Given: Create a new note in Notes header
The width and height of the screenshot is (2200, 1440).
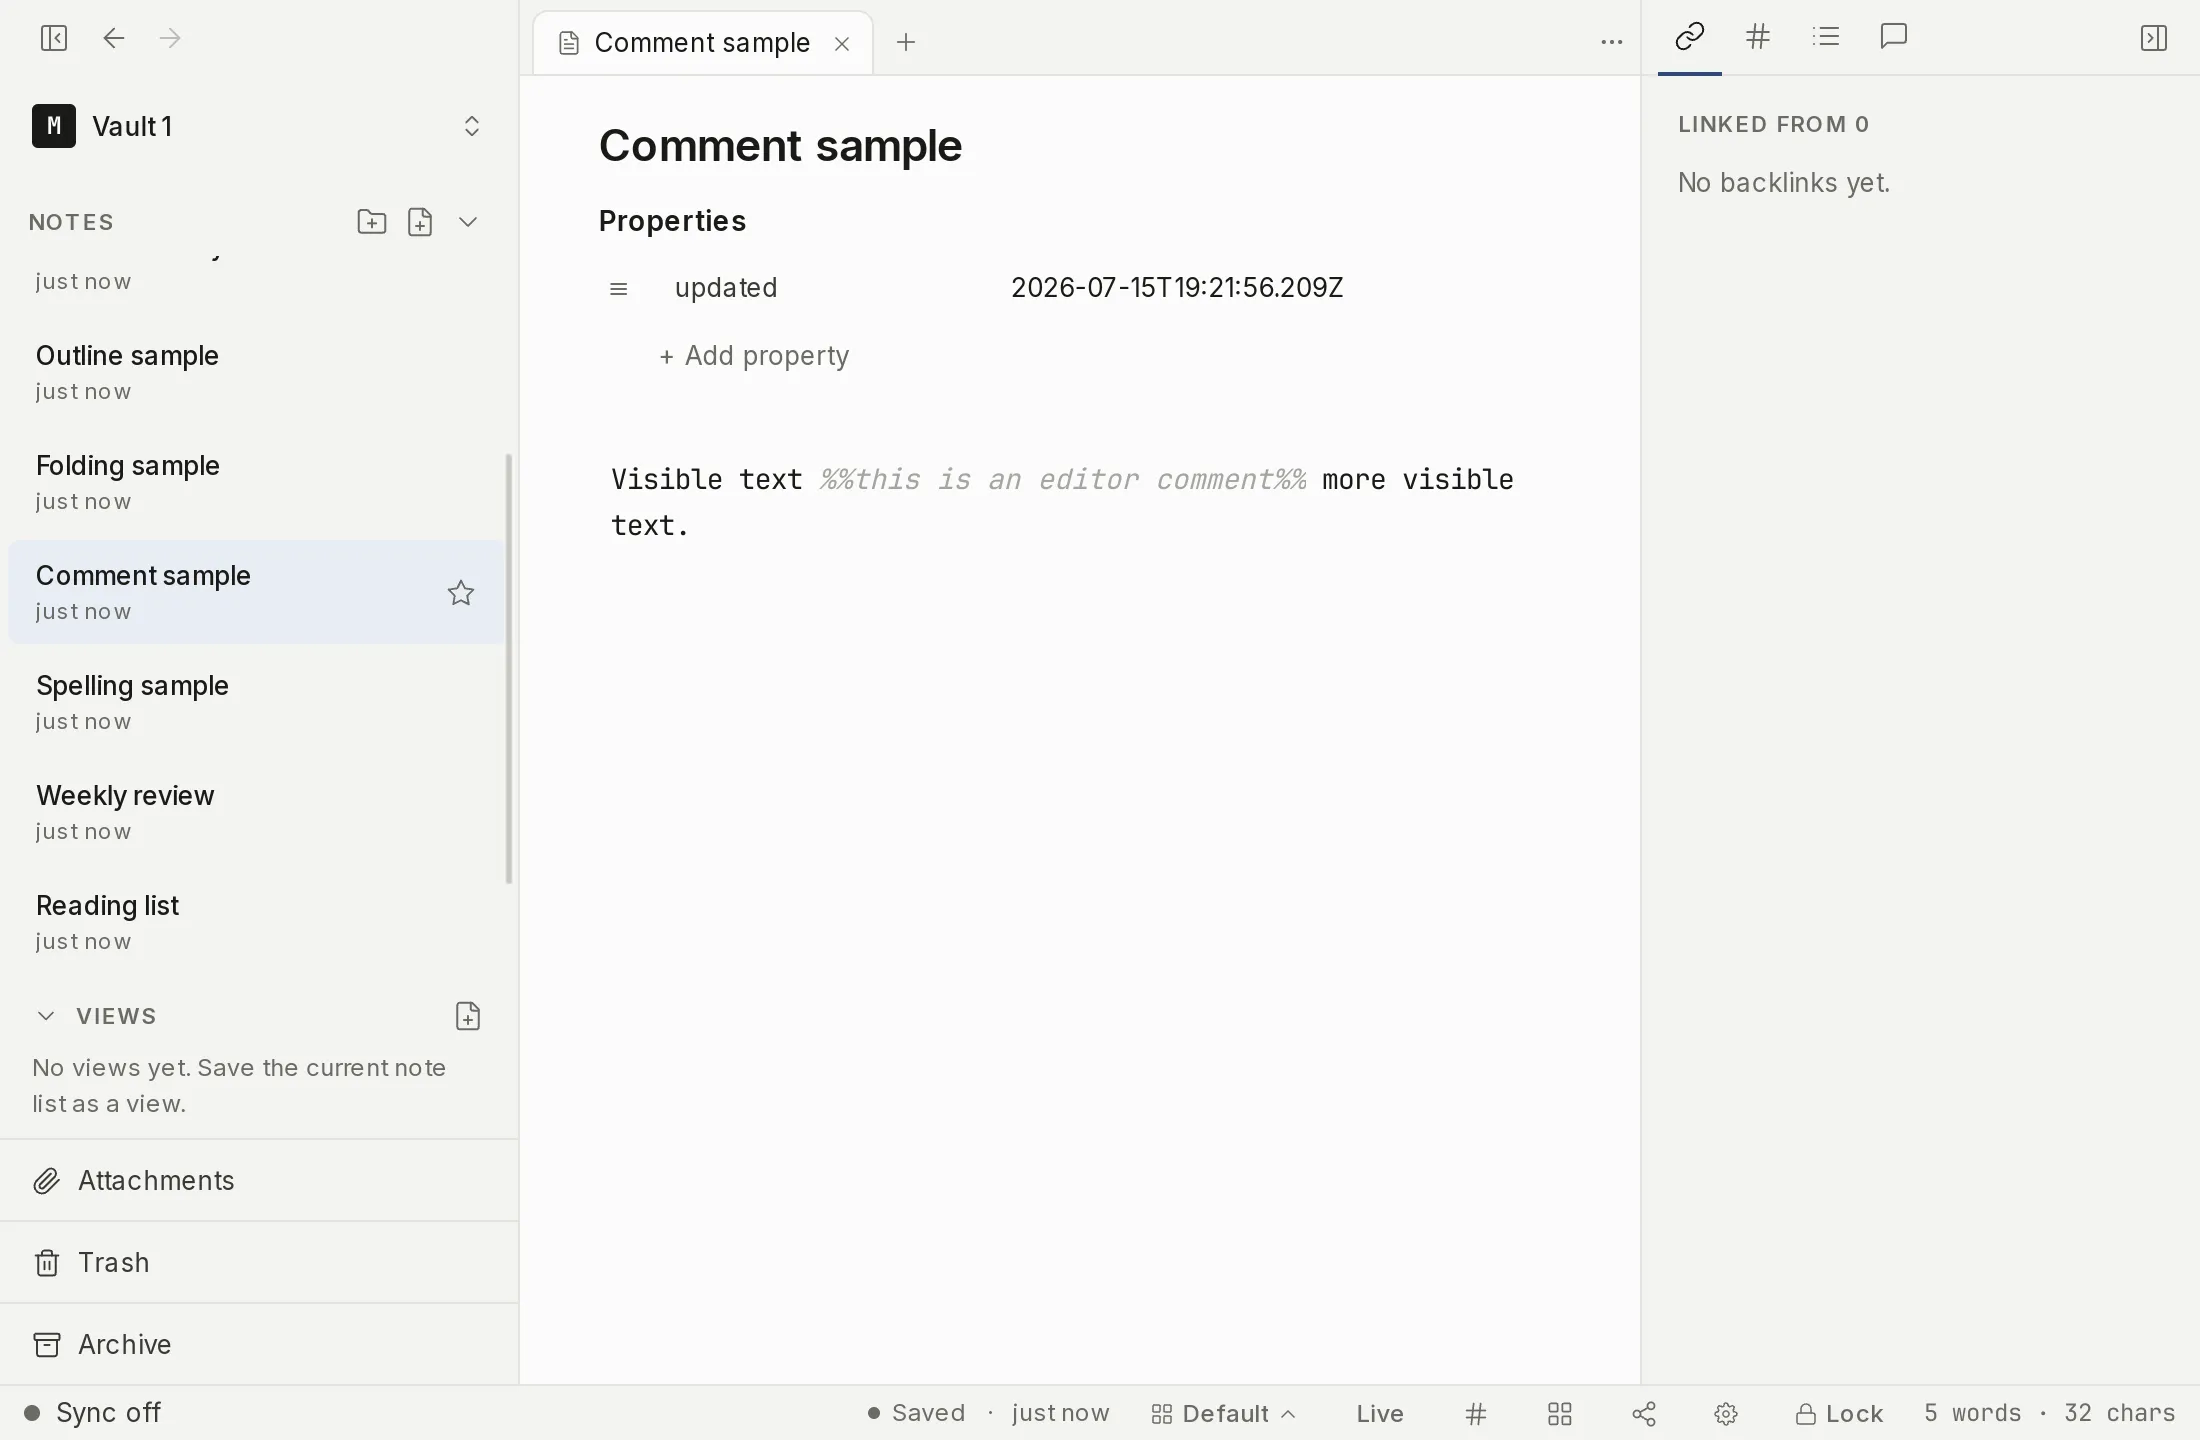Looking at the screenshot, I should pyautogui.click(x=420, y=221).
